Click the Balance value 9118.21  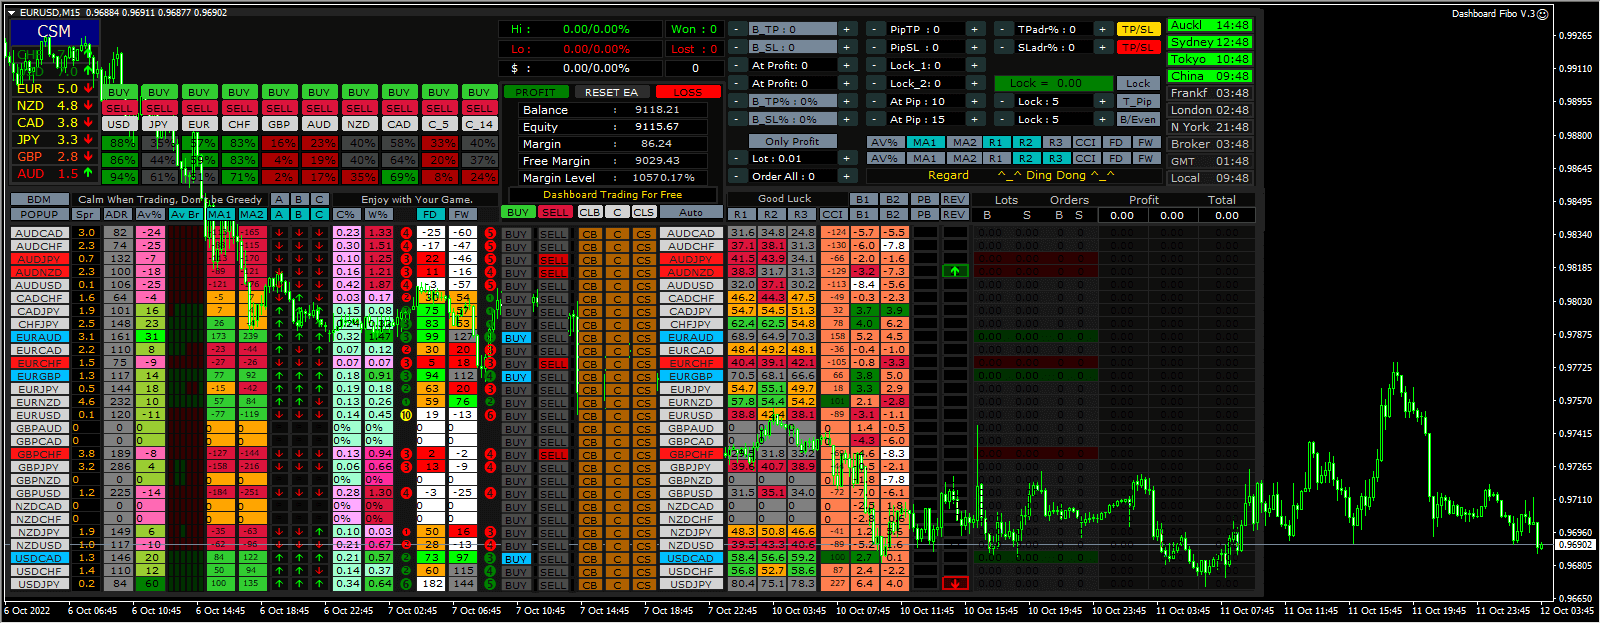(x=657, y=110)
